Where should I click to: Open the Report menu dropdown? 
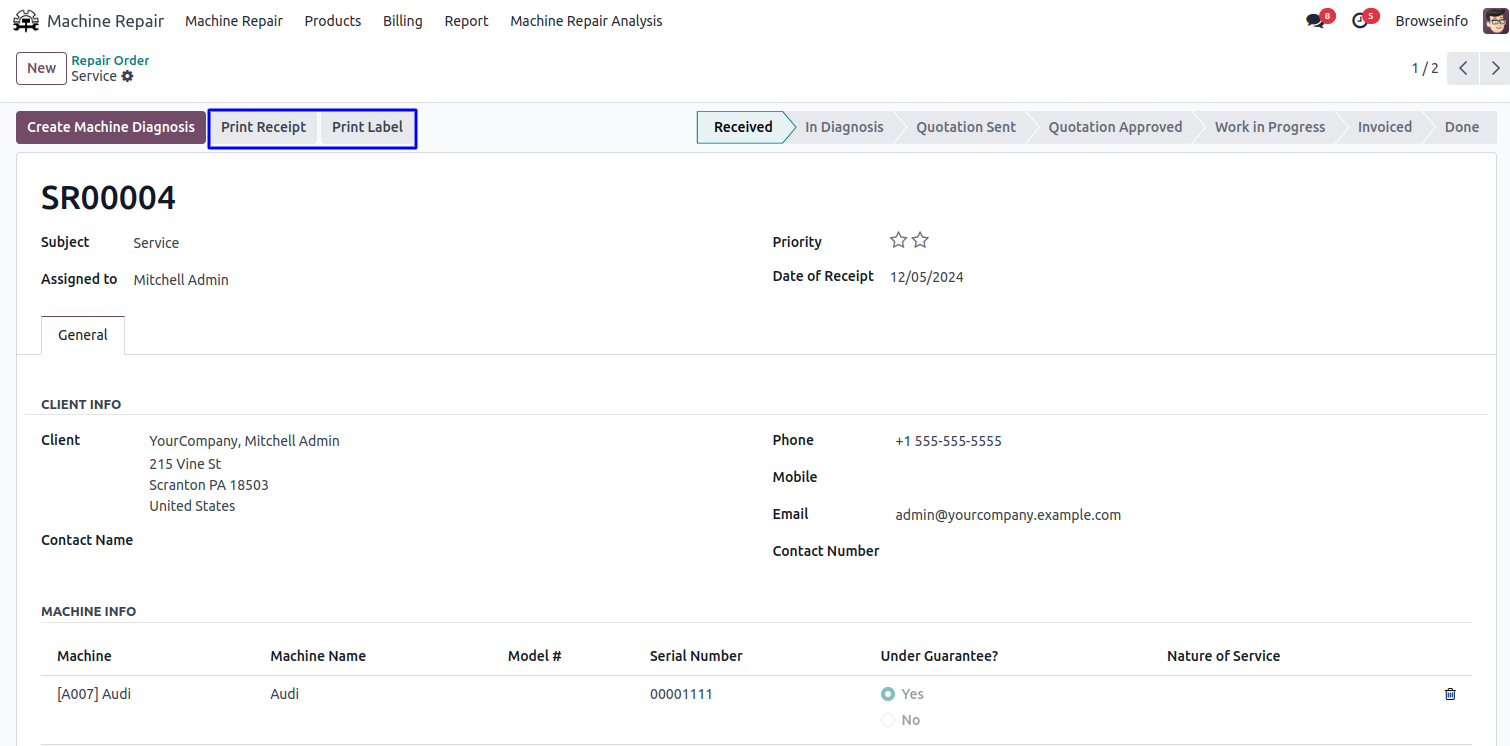466,21
